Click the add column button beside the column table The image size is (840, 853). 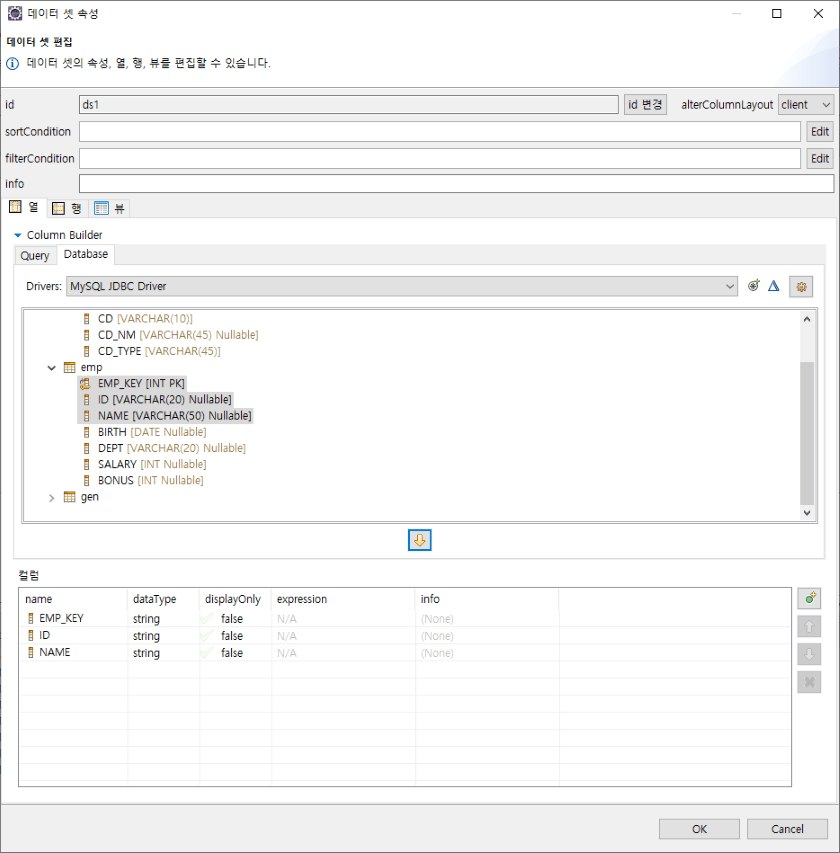coord(809,599)
